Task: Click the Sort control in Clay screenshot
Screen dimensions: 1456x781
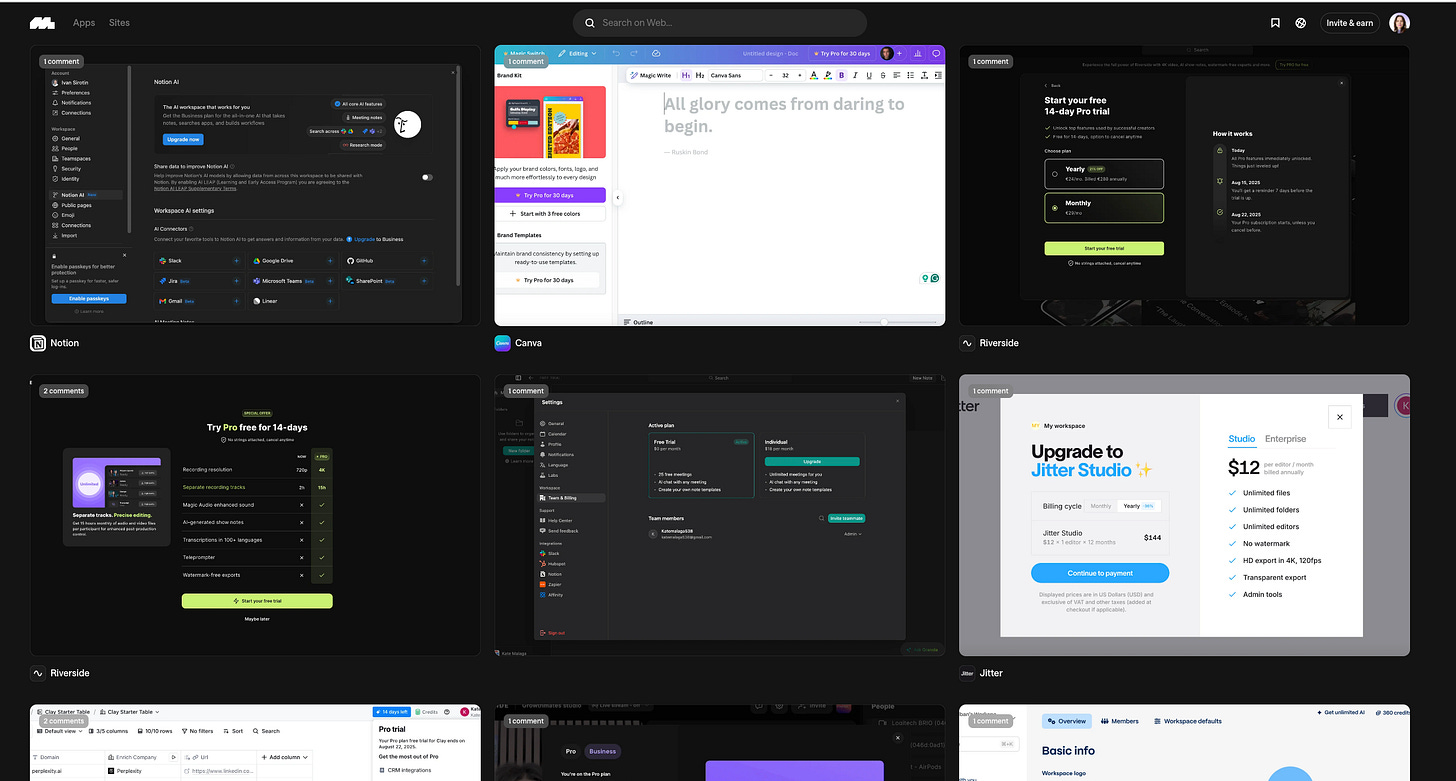Action: [x=234, y=731]
